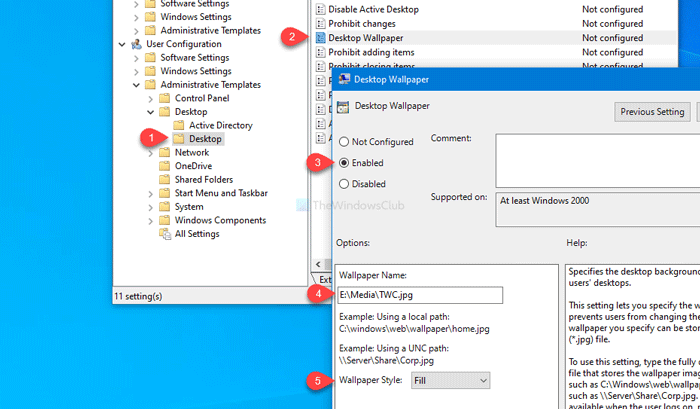Expand the Control Panel tree node
Viewport: 700px width, 409px height.
150,98
